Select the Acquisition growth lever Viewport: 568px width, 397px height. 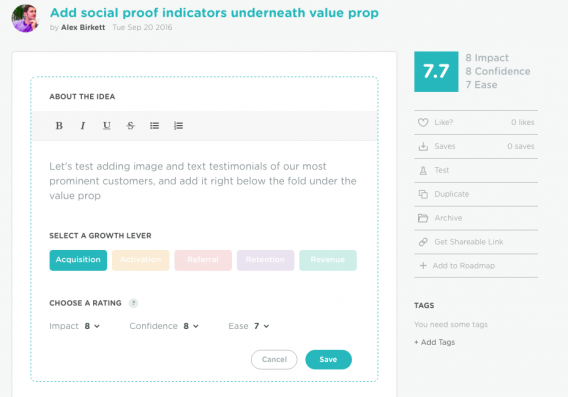[78, 260]
